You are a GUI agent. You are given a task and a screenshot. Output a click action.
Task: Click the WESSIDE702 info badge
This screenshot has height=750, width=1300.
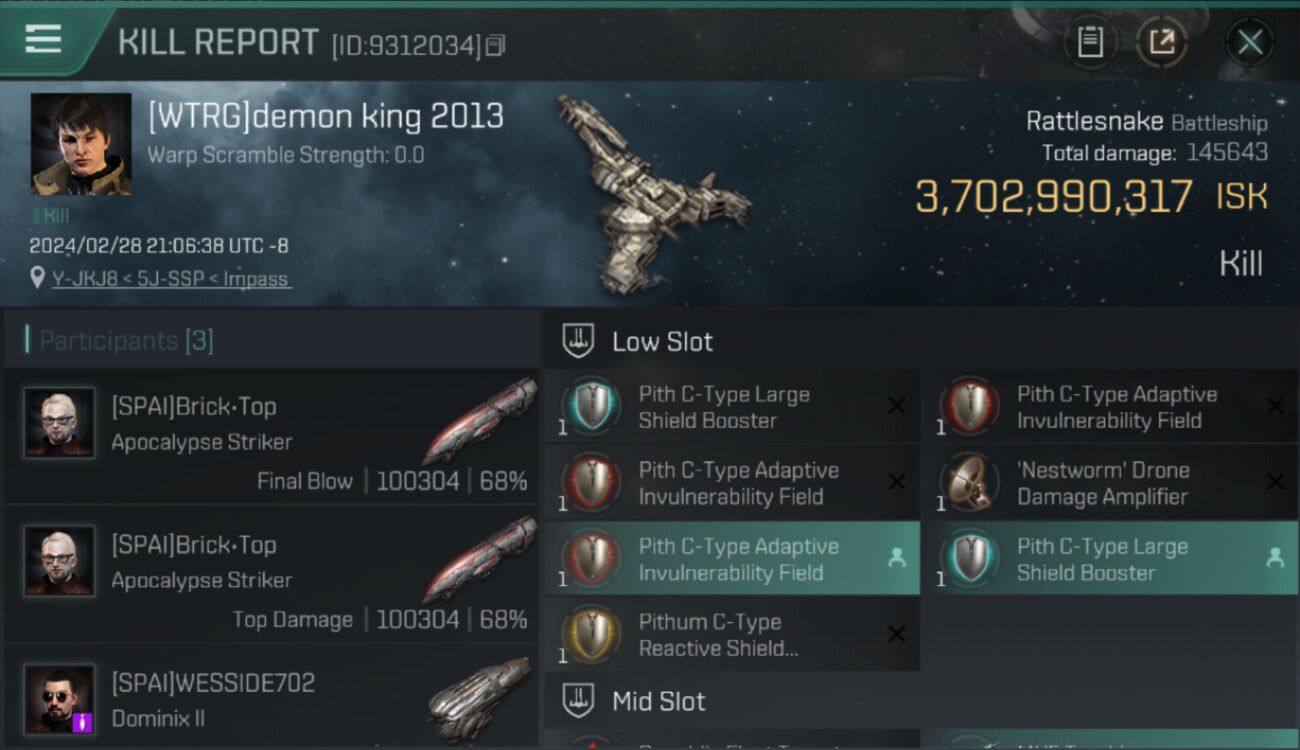82,722
